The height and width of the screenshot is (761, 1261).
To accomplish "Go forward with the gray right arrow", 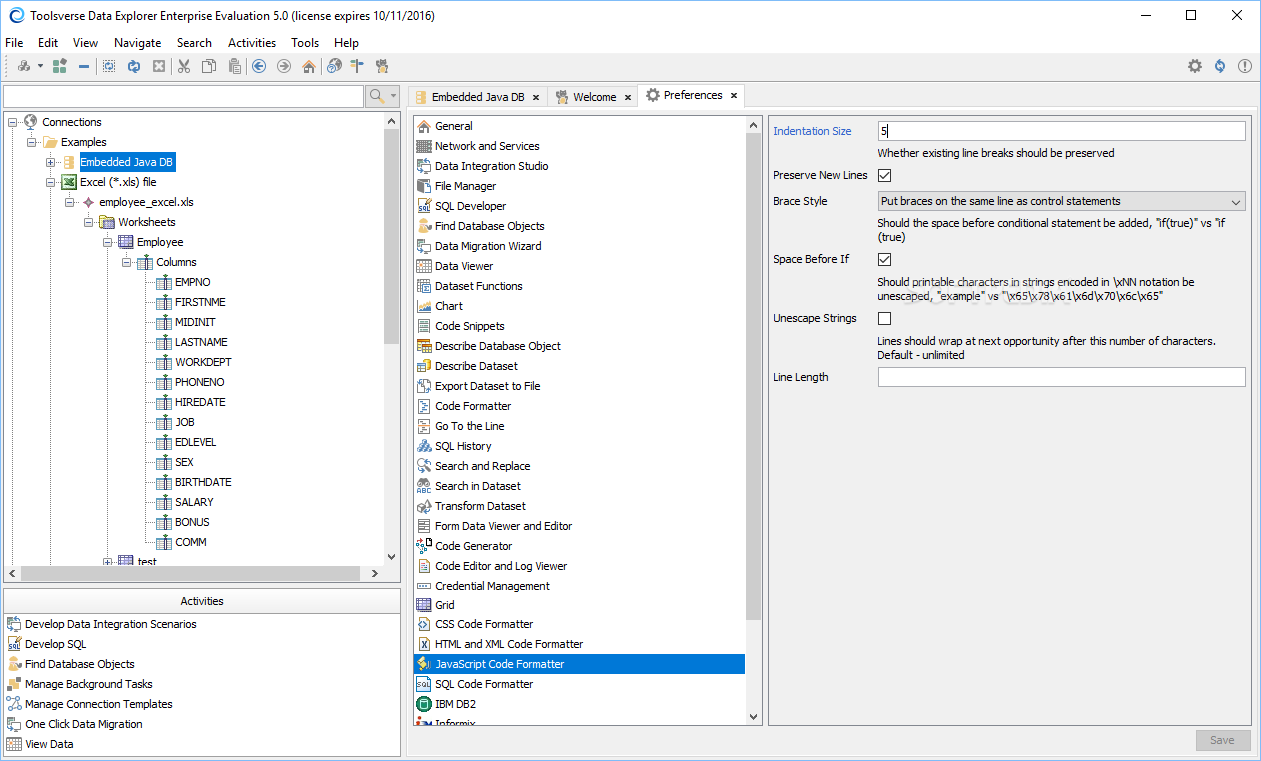I will 284,66.
